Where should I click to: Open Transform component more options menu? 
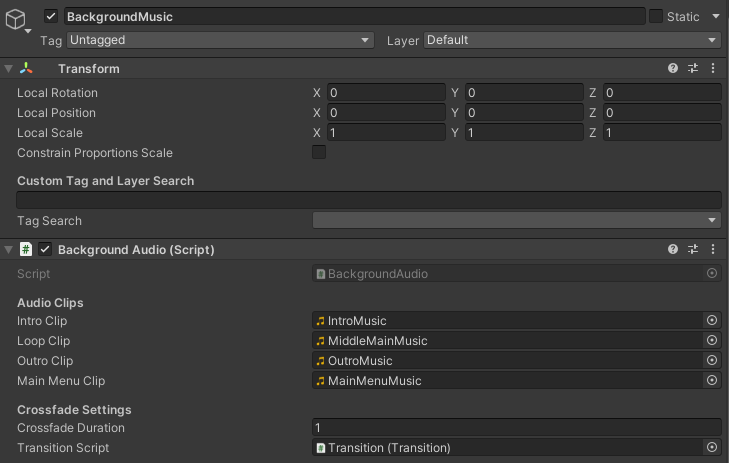[x=713, y=69]
